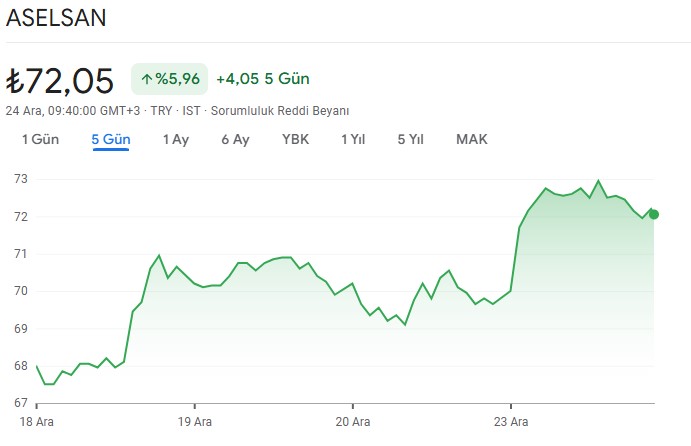691x446 pixels.
Task: Click the ASELSAN stock title
Action: click(56, 18)
